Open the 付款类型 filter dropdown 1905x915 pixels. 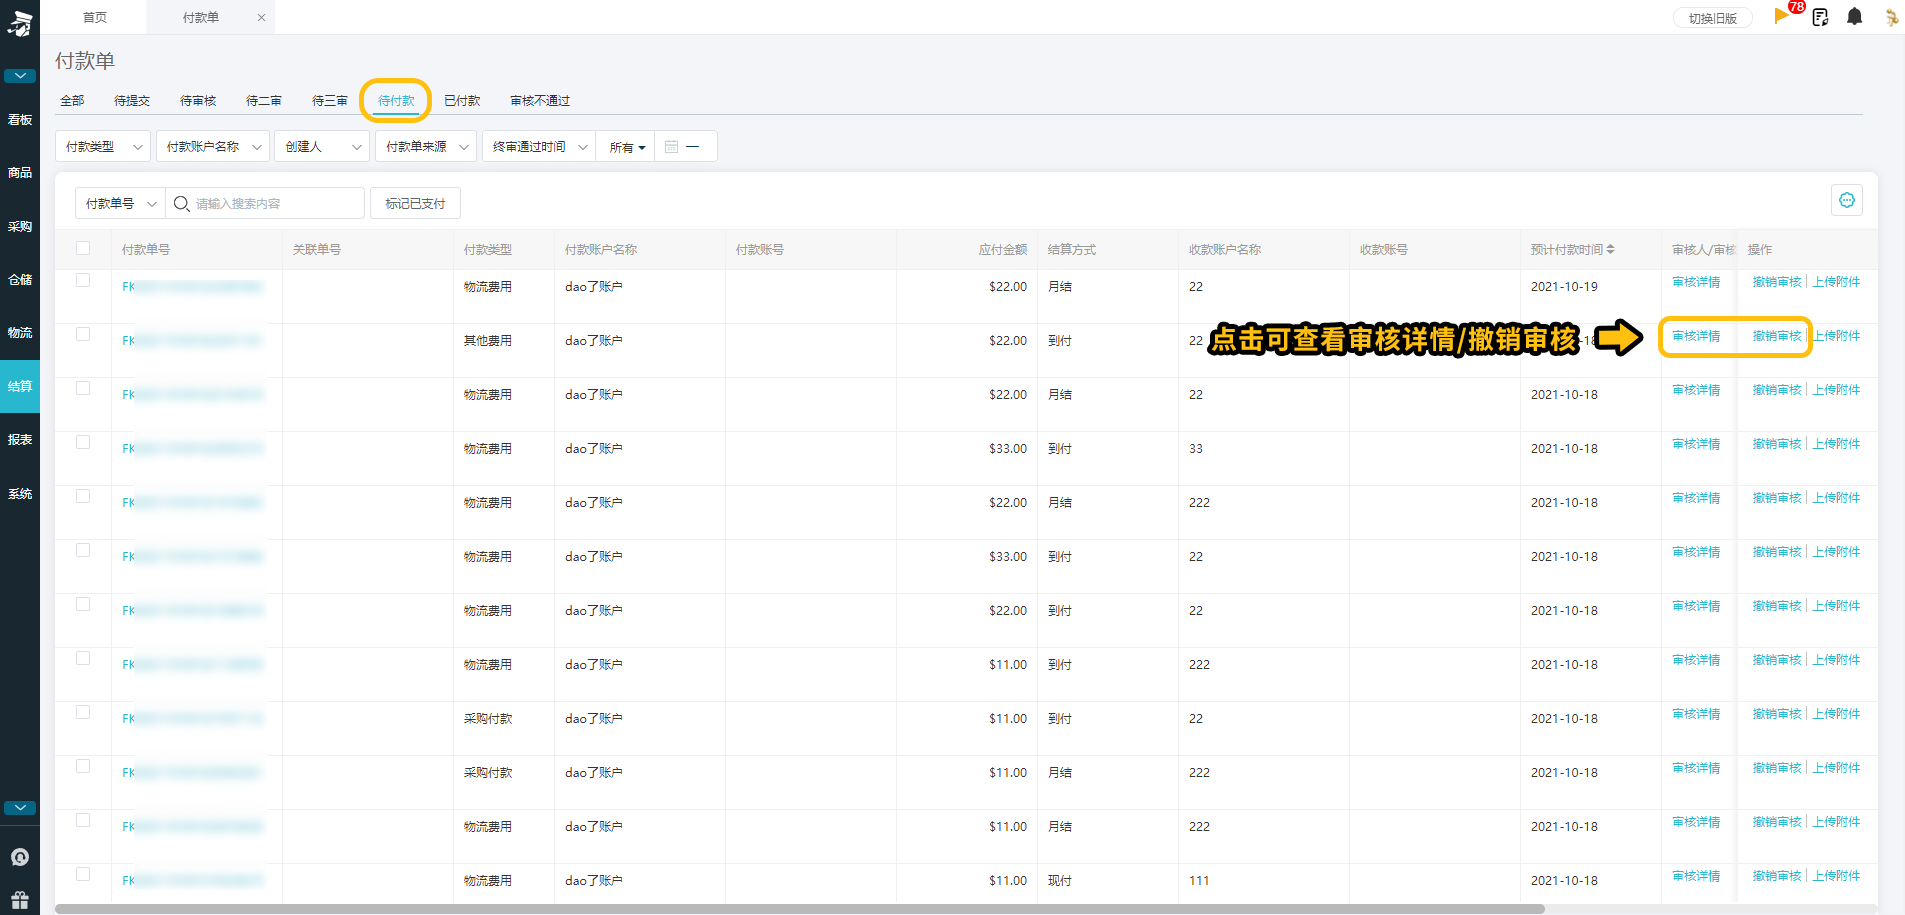pyautogui.click(x=103, y=146)
